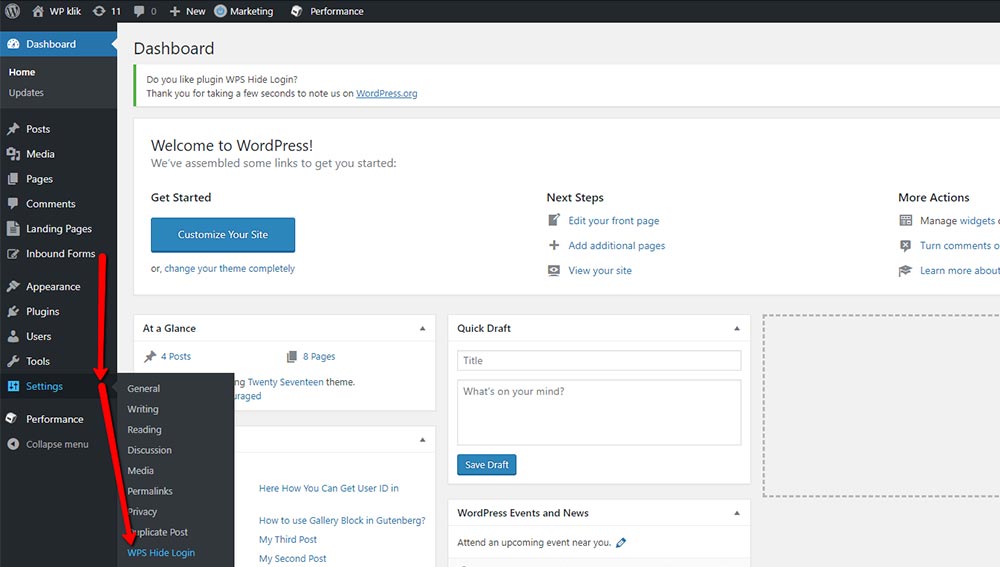Screen dimensions: 1000x567
Task: Open Here How You Can Get User ID post
Action: pos(328,488)
